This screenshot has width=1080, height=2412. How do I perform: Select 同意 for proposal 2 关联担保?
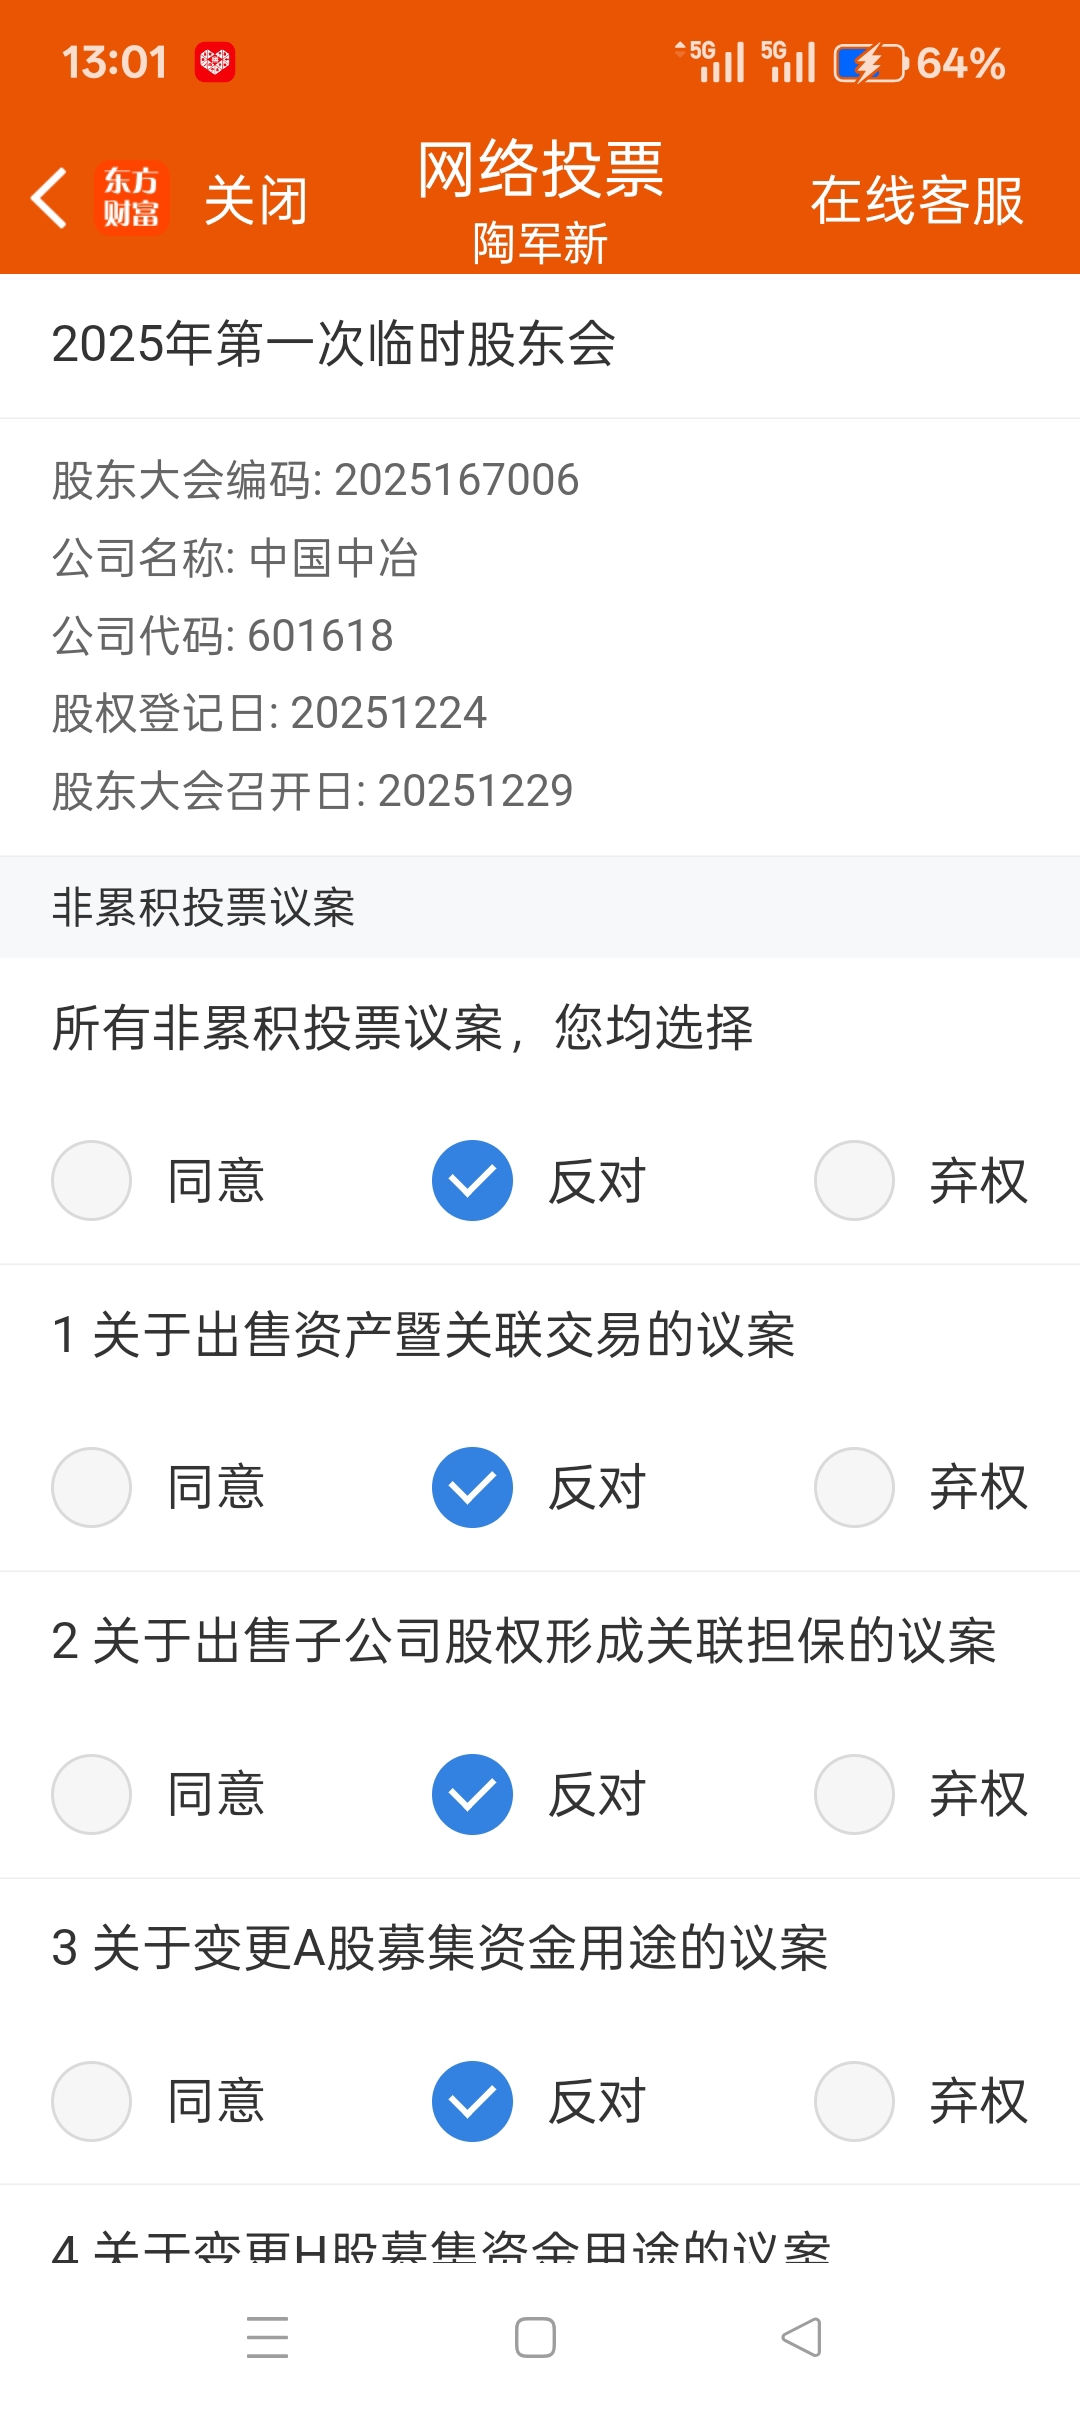pyautogui.click(x=92, y=1794)
